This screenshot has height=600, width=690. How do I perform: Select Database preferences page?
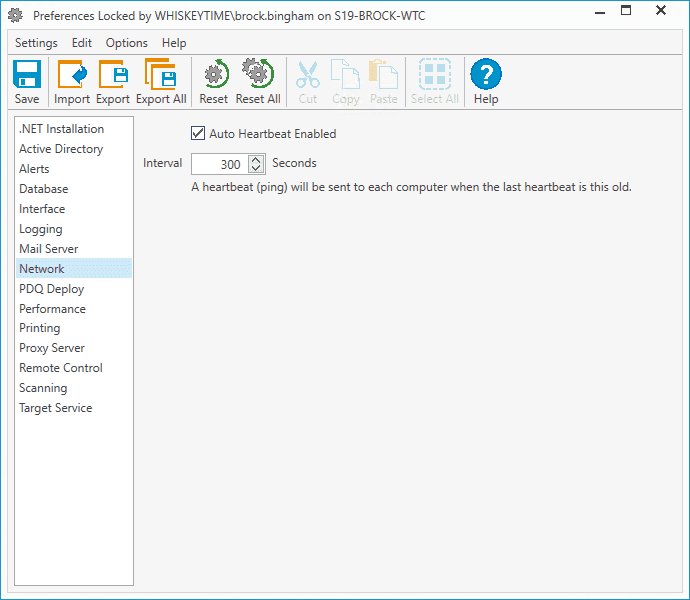tap(74, 189)
